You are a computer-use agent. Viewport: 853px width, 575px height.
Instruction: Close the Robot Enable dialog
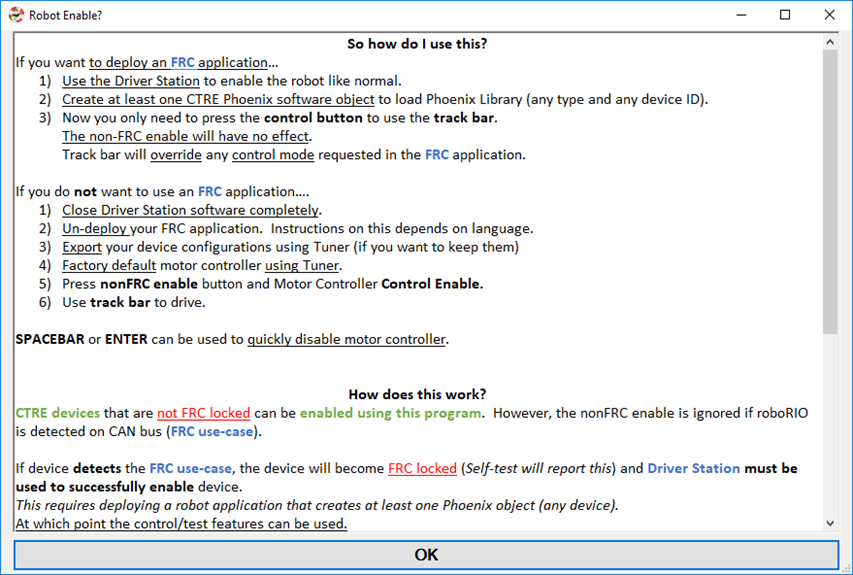[829, 15]
